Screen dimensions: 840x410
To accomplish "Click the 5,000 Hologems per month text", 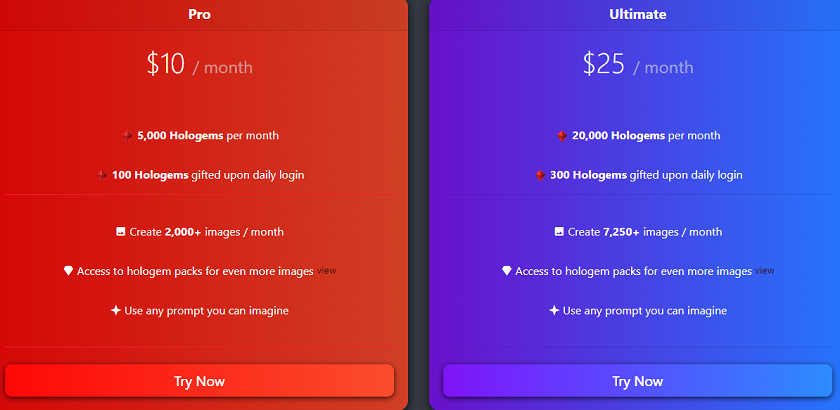I will click(x=208, y=136).
